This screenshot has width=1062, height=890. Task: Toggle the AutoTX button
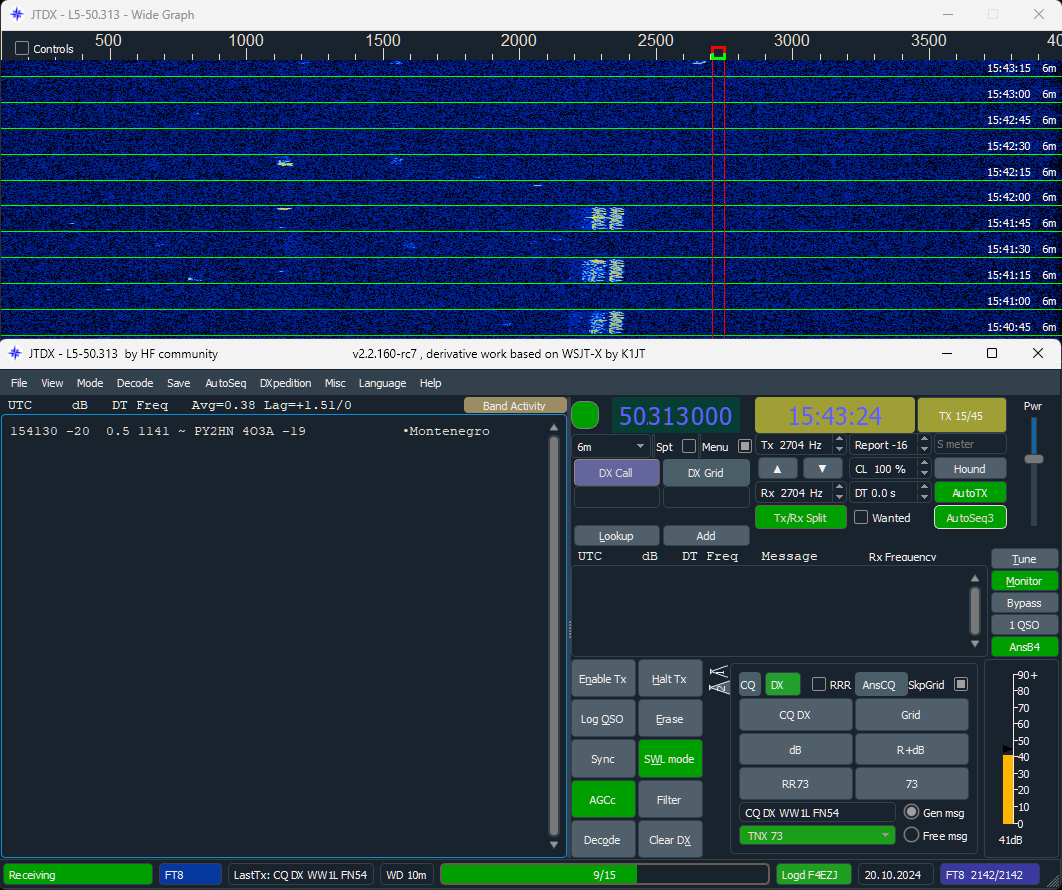[970, 493]
